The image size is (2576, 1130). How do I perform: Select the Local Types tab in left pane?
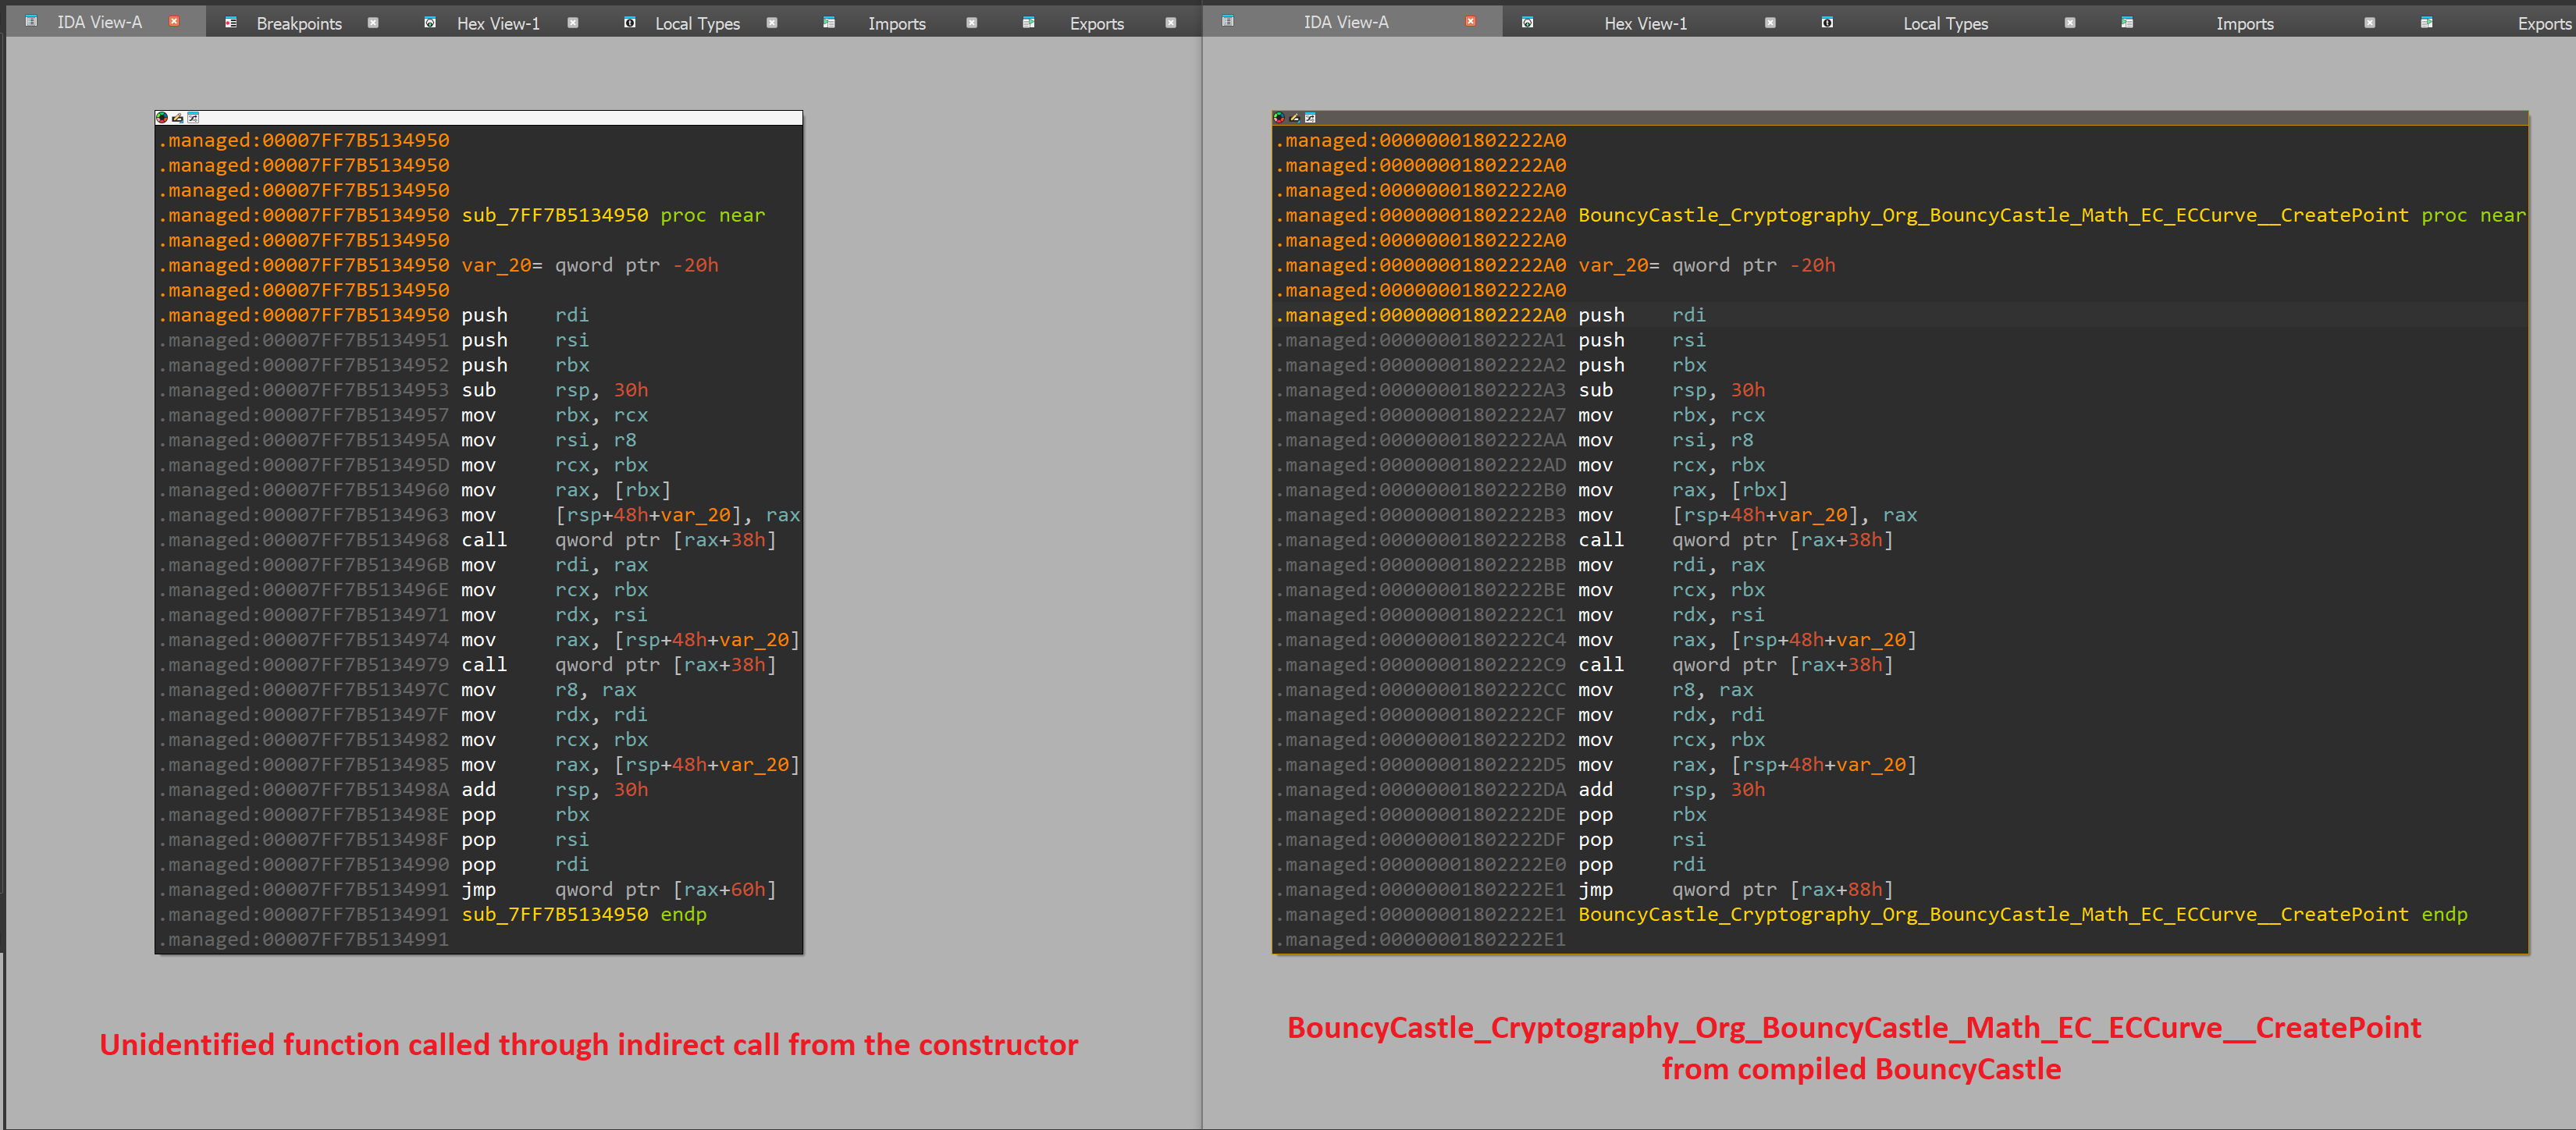coord(697,23)
